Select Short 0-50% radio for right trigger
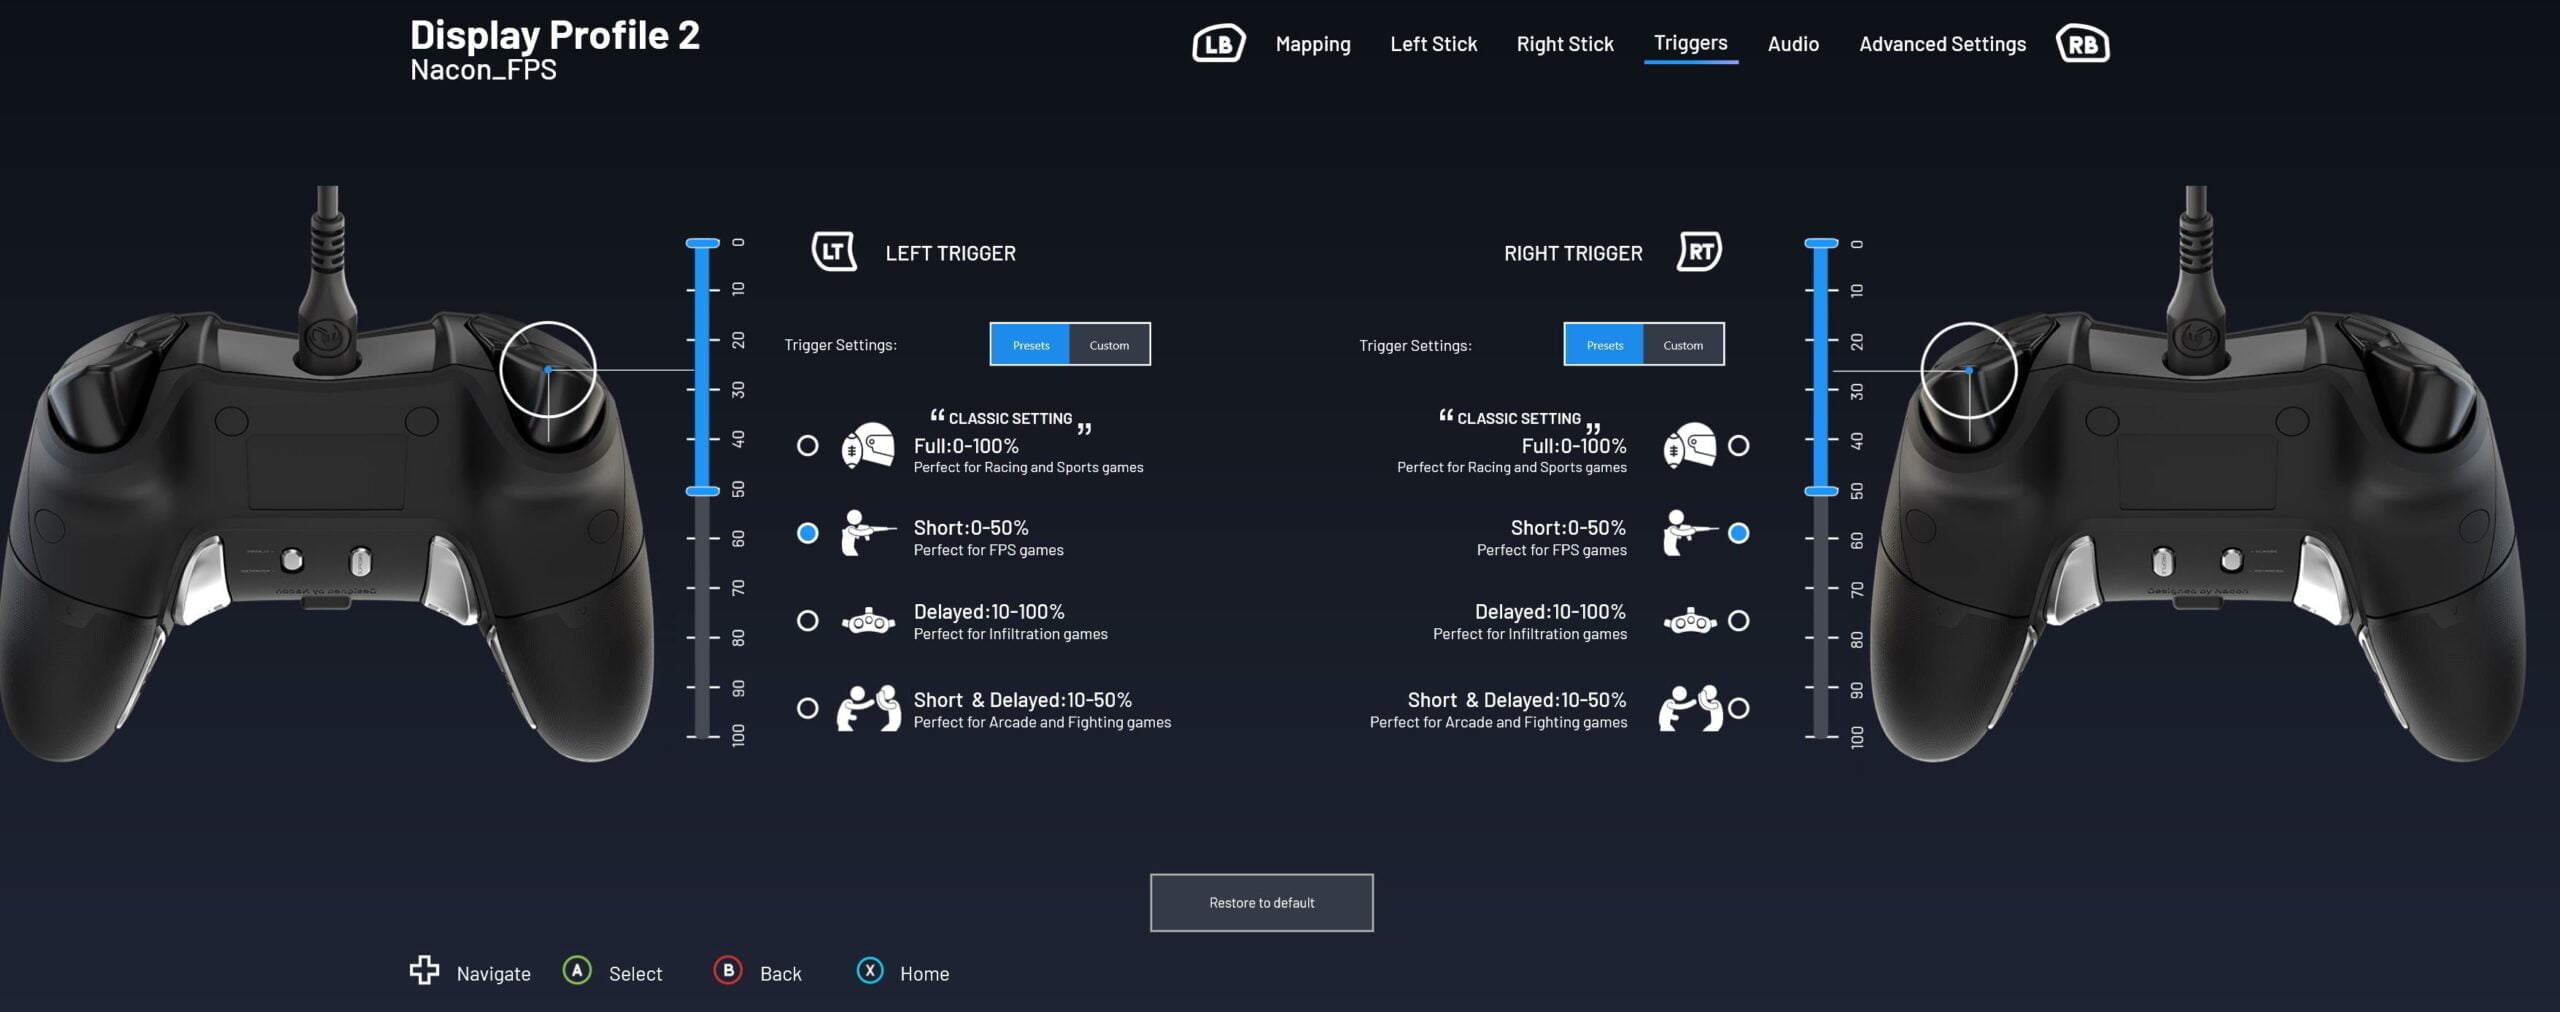2560x1012 pixels. [x=1739, y=533]
